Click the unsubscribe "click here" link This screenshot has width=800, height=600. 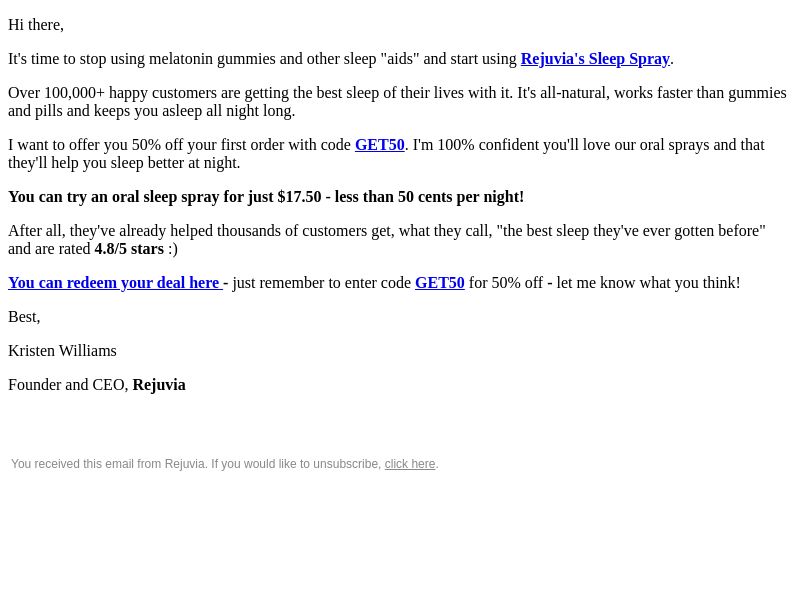(410, 464)
